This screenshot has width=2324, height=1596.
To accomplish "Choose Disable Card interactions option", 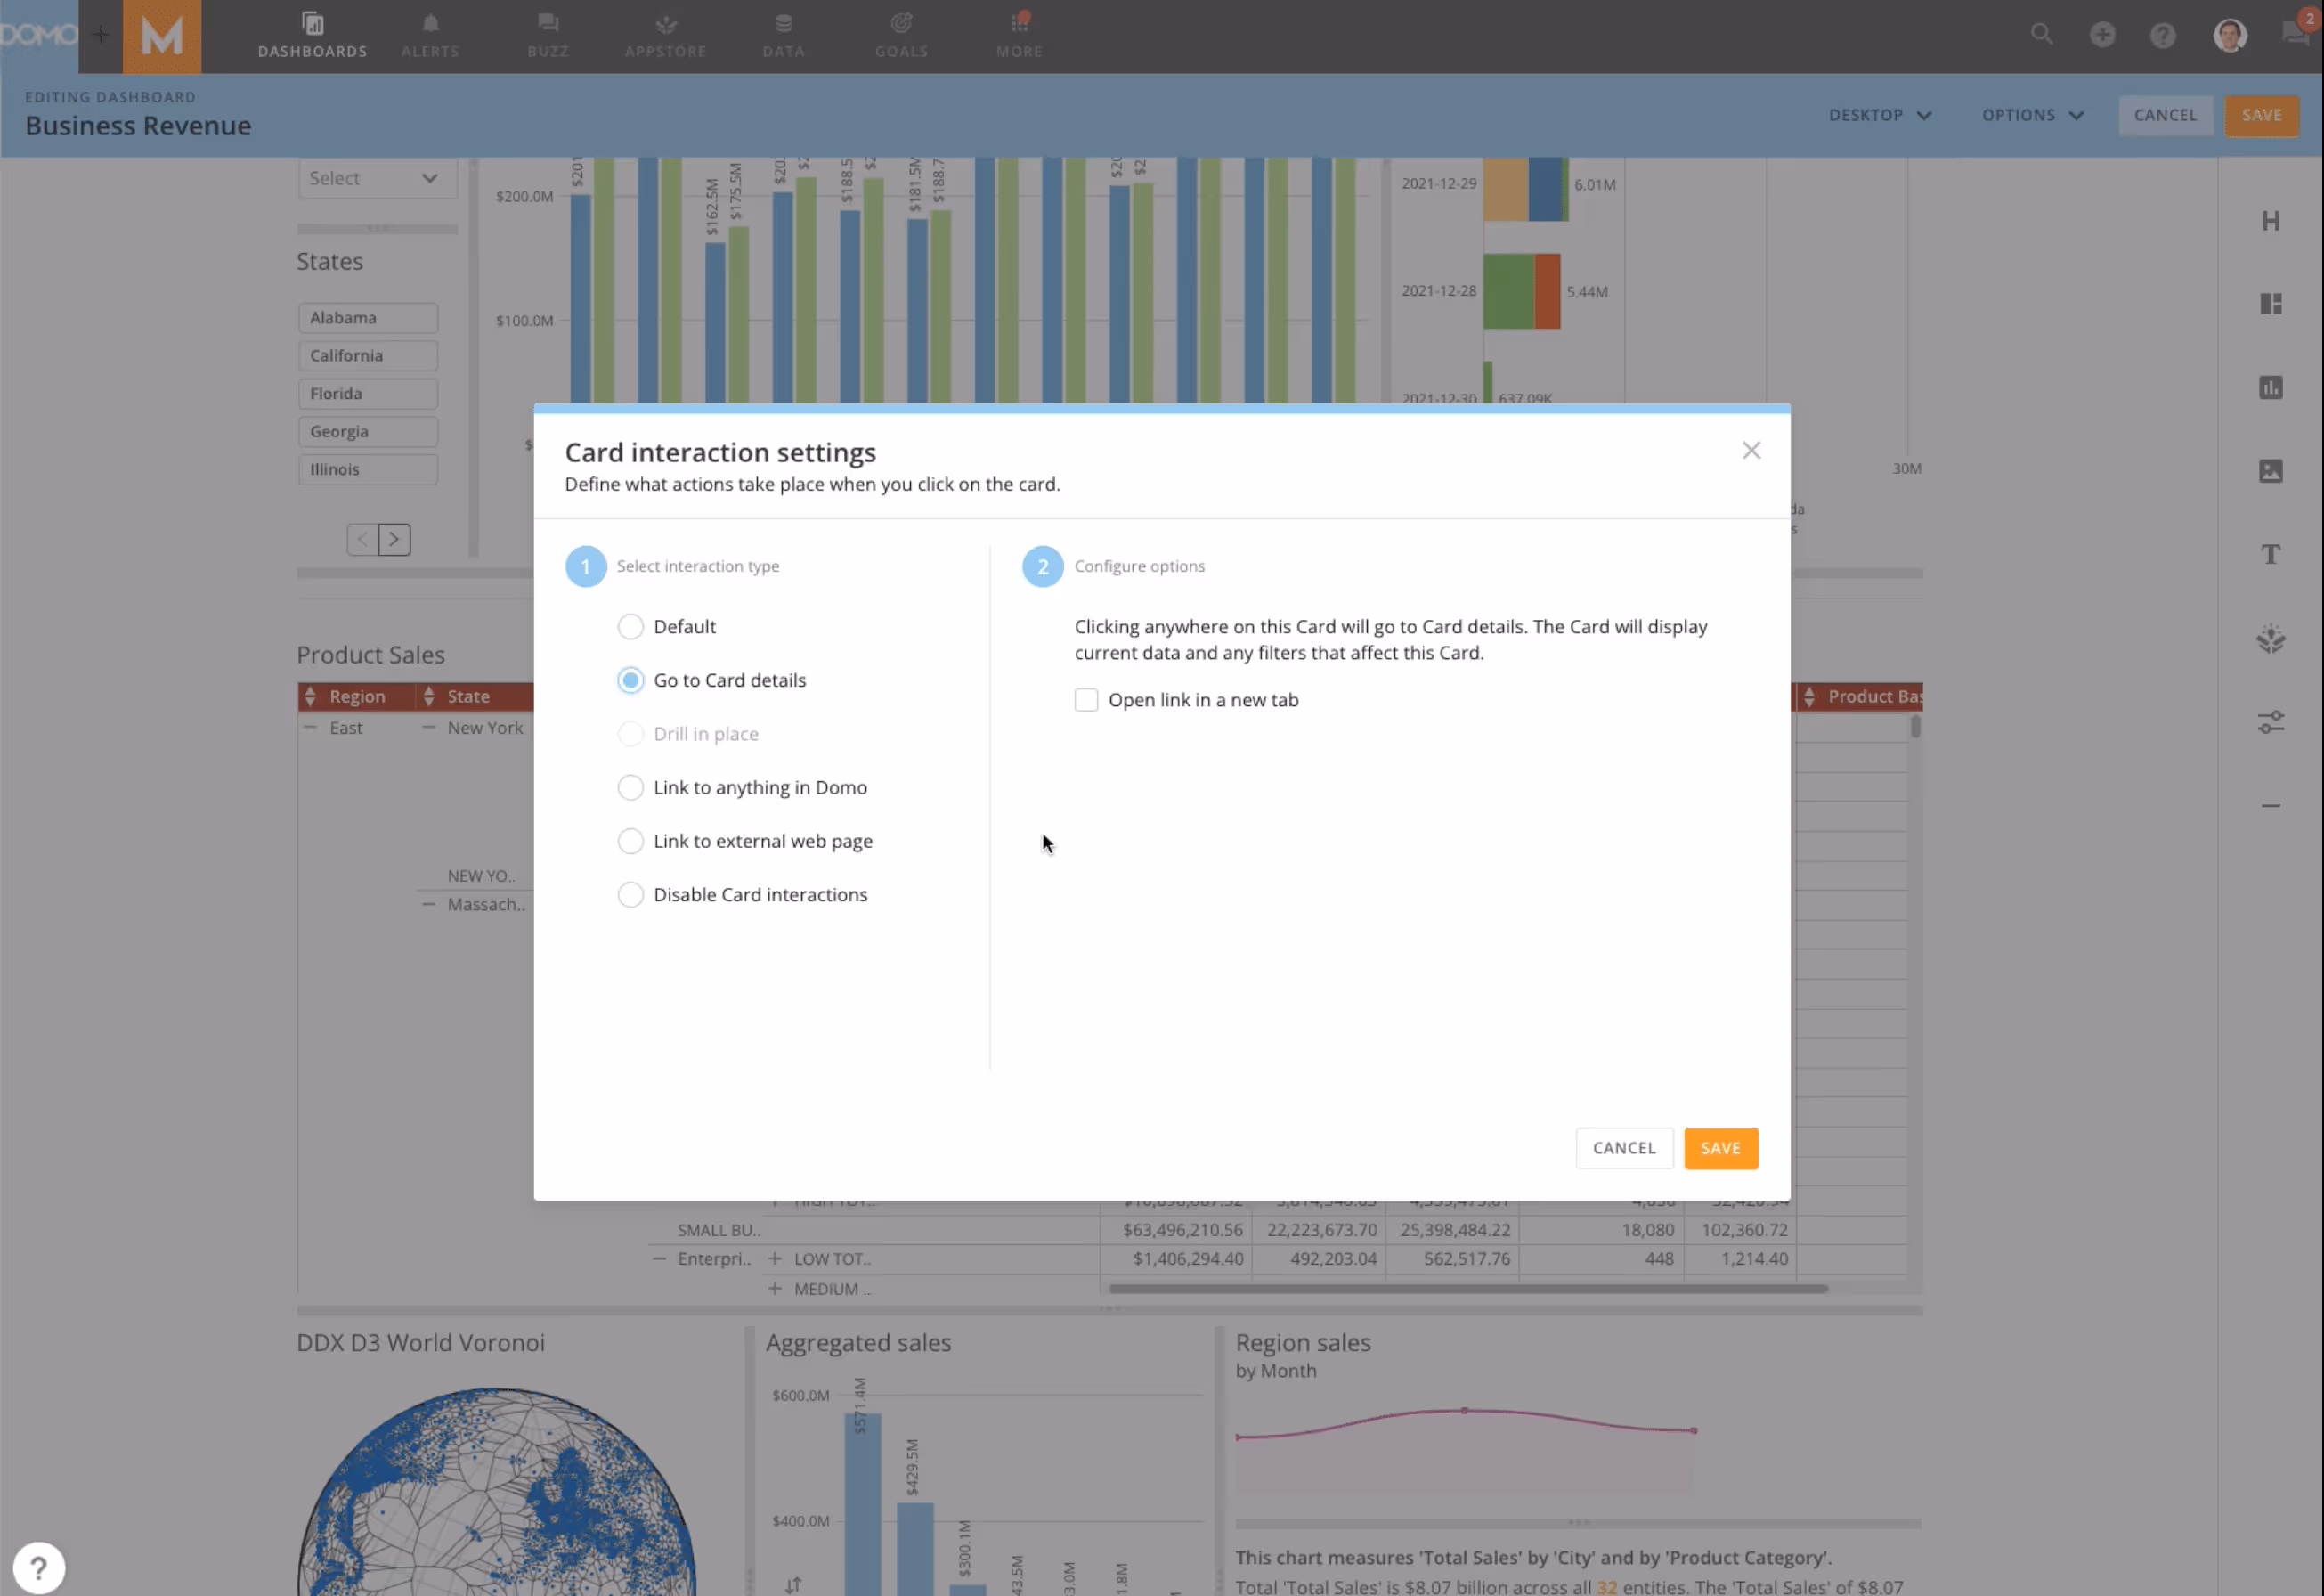I will [x=630, y=895].
